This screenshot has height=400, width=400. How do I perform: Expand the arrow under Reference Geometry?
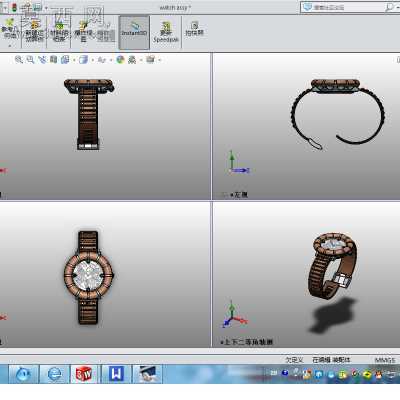[10, 46]
